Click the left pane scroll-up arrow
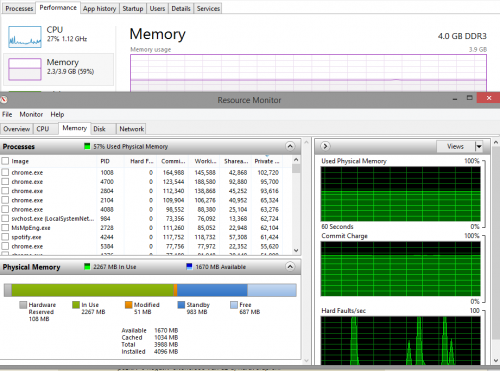The image size is (500, 371). 306,142
